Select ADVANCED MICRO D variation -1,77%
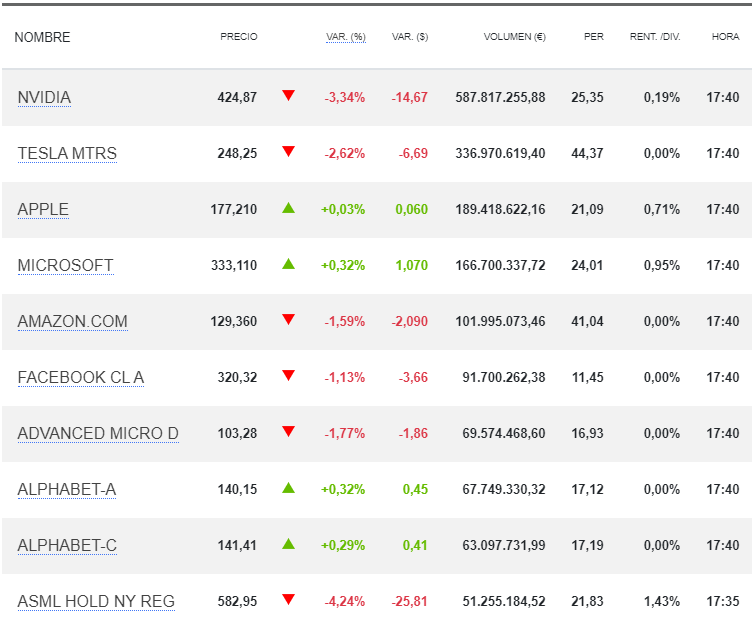Screen dimensions: 753x636 pos(345,433)
